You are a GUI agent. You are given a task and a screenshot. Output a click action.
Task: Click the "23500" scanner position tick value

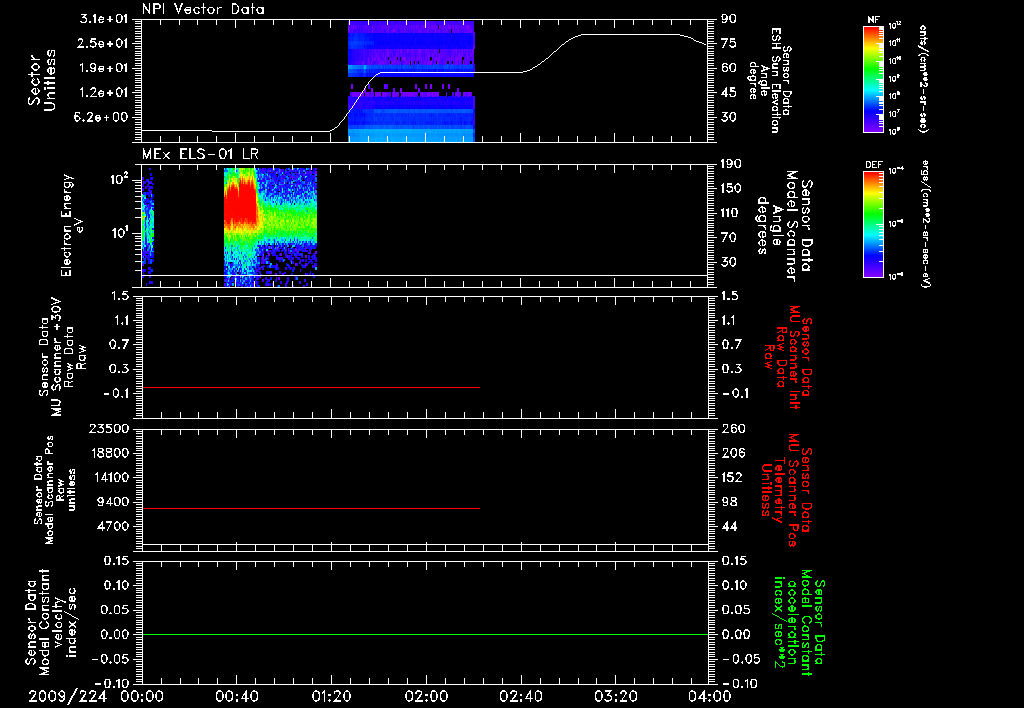(108, 428)
